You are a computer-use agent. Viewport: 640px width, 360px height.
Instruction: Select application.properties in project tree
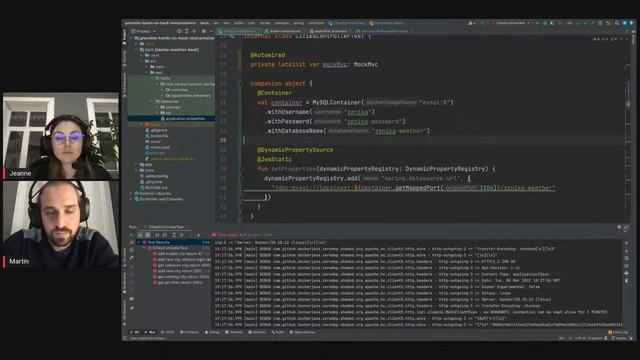(184, 118)
